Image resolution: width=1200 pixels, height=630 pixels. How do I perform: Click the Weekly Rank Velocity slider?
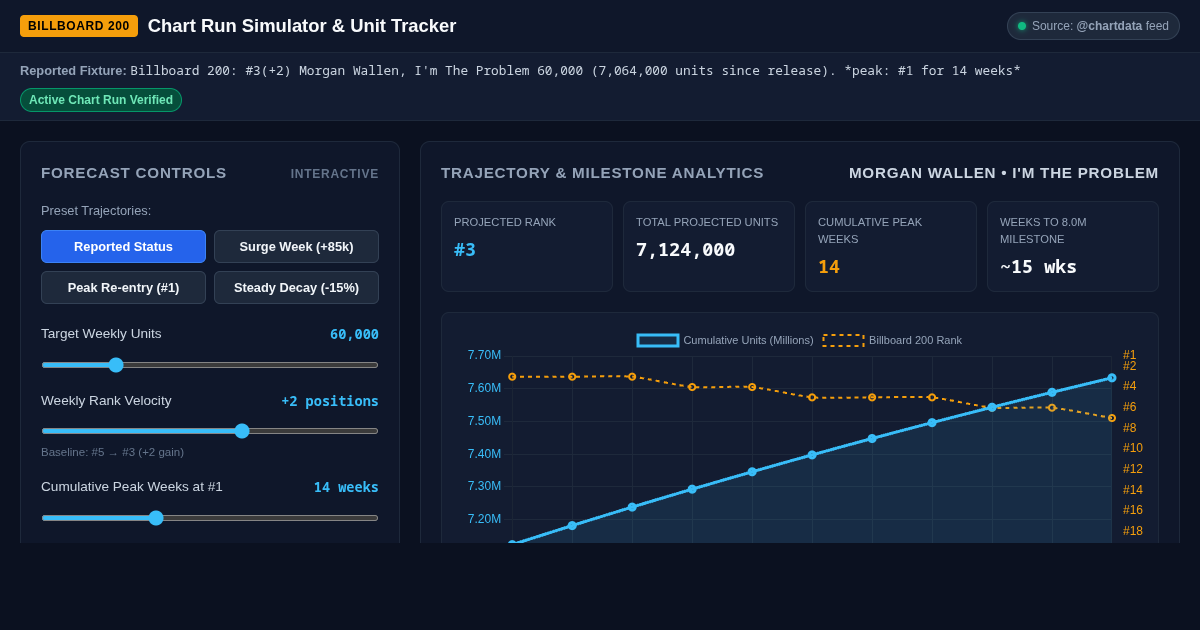tap(210, 431)
